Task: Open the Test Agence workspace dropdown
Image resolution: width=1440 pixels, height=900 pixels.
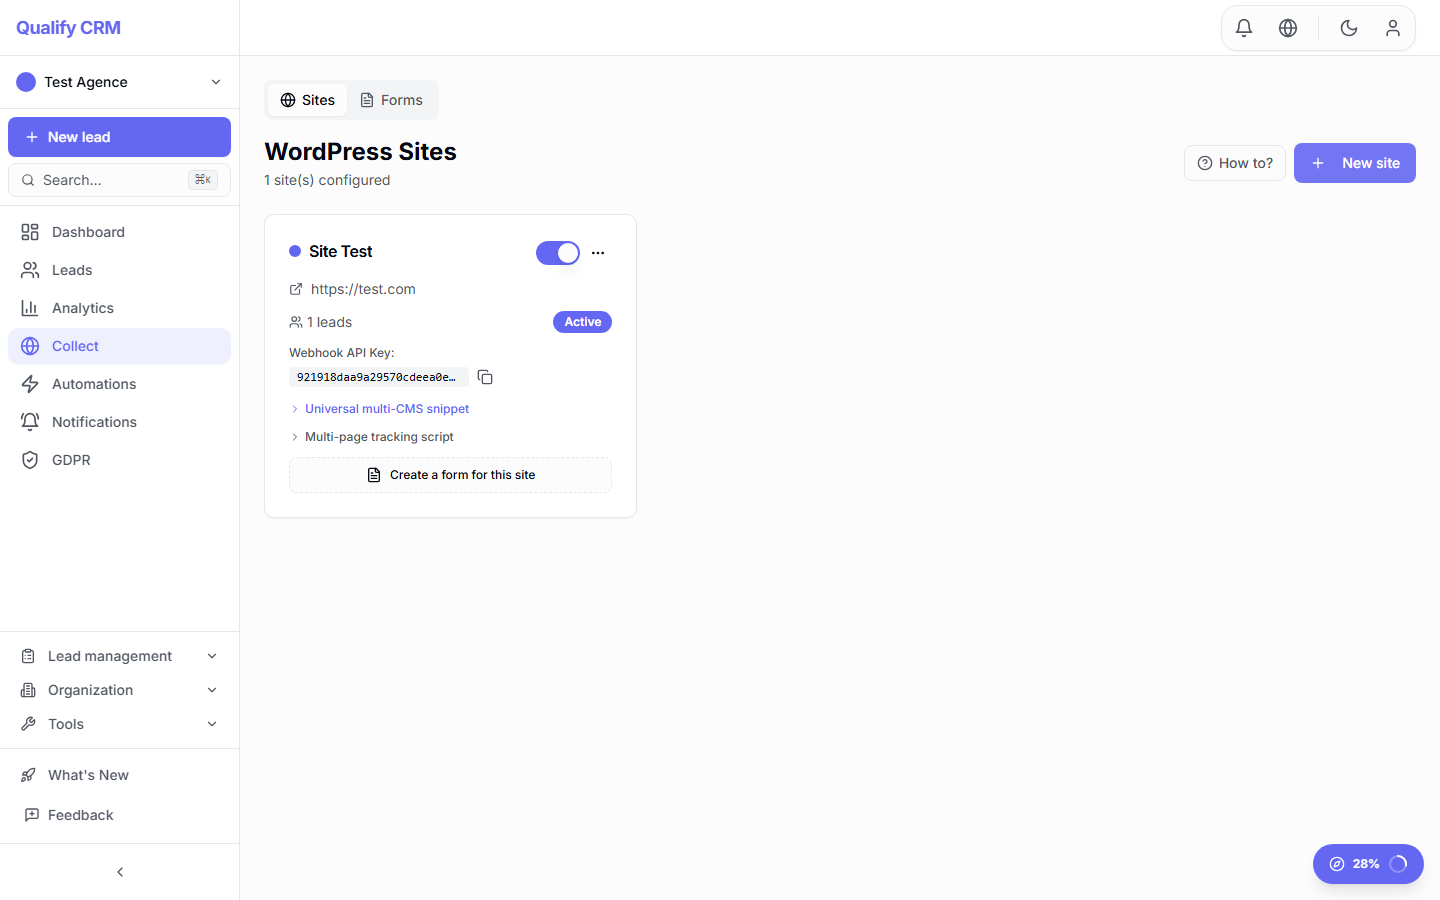Action: click(119, 82)
